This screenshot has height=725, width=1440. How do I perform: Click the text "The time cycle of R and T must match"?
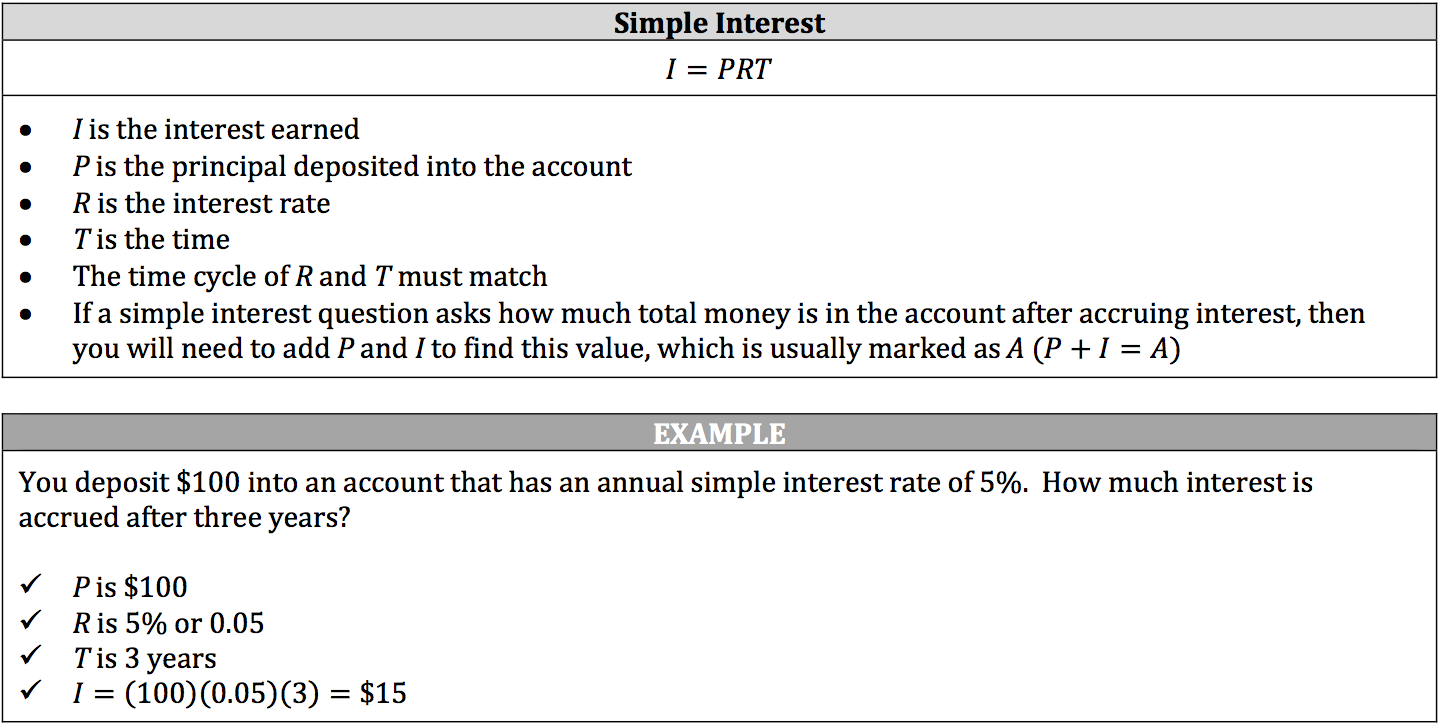tap(310, 277)
